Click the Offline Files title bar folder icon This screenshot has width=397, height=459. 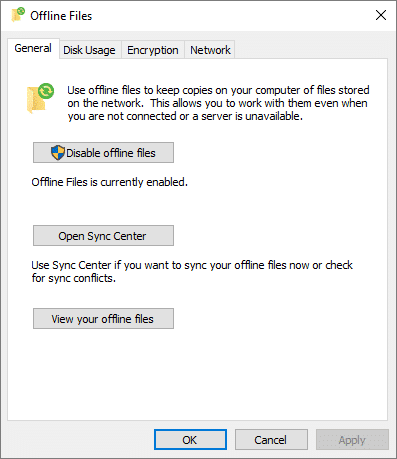(x=18, y=15)
